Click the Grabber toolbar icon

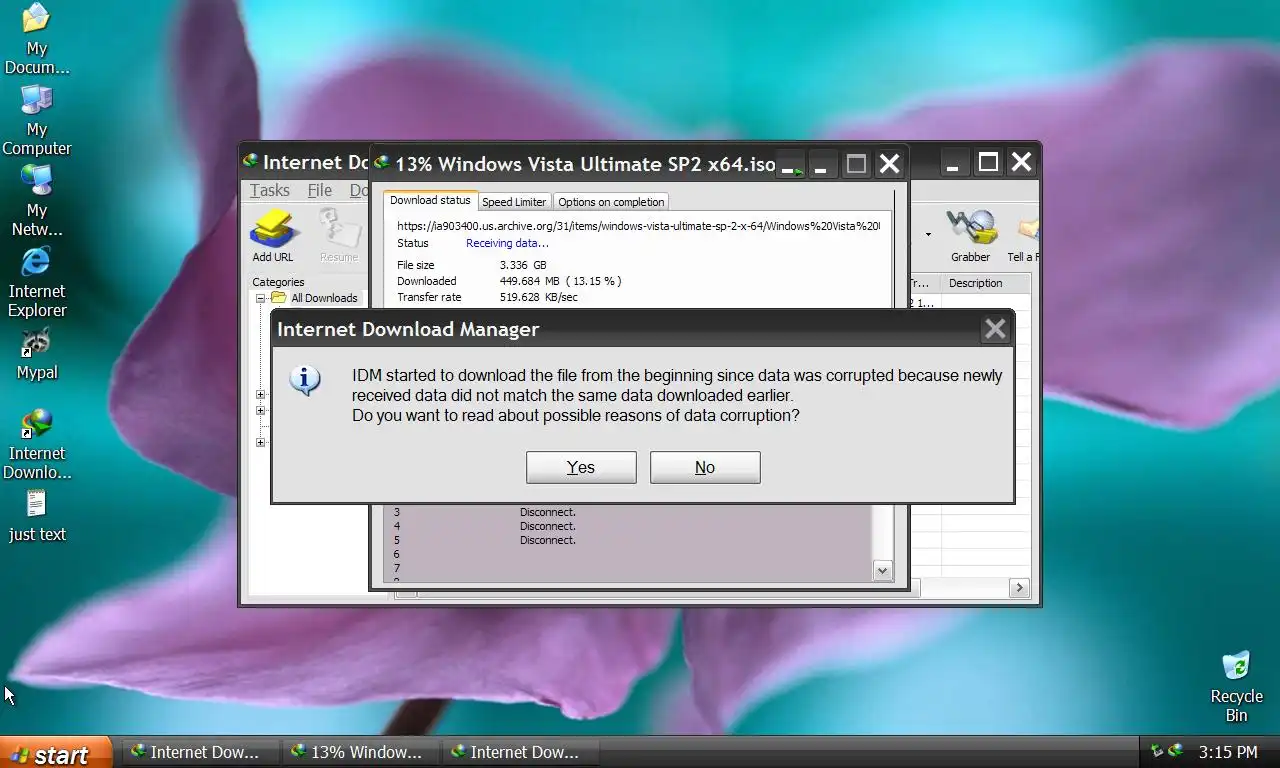[970, 236]
